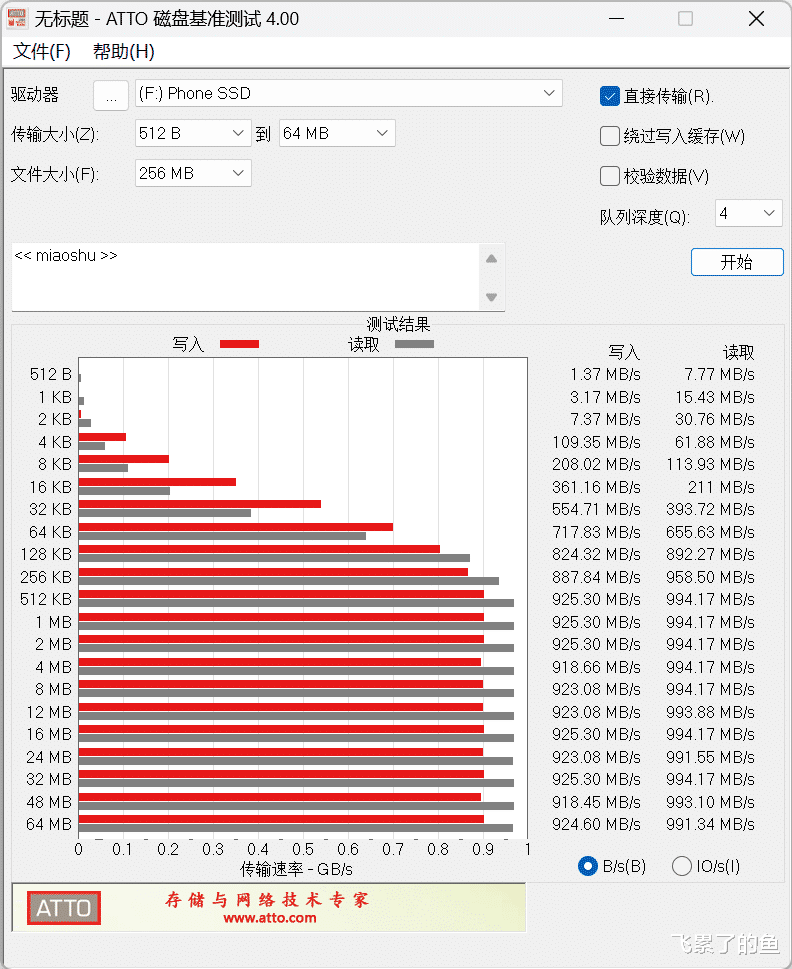This screenshot has width=792, height=969.
Task: Click the www.atto.com link in banner
Action: coord(269,918)
